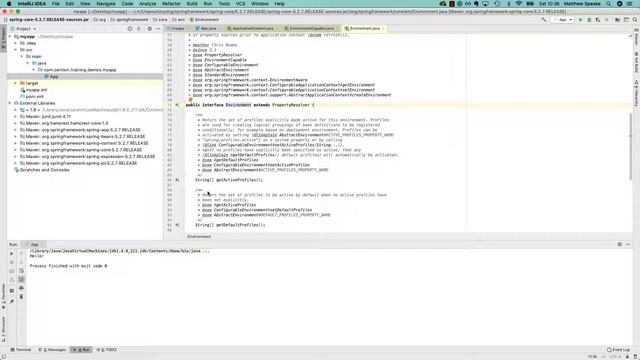Open Messages tool window button
The height and width of the screenshot is (360, 640).
click(x=53, y=350)
